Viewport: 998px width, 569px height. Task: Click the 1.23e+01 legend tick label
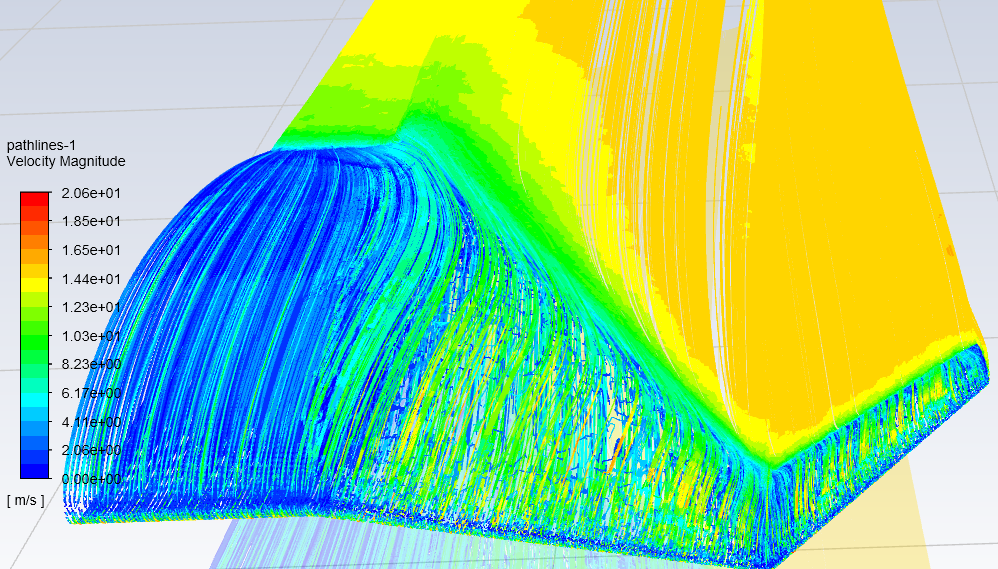pyautogui.click(x=92, y=307)
